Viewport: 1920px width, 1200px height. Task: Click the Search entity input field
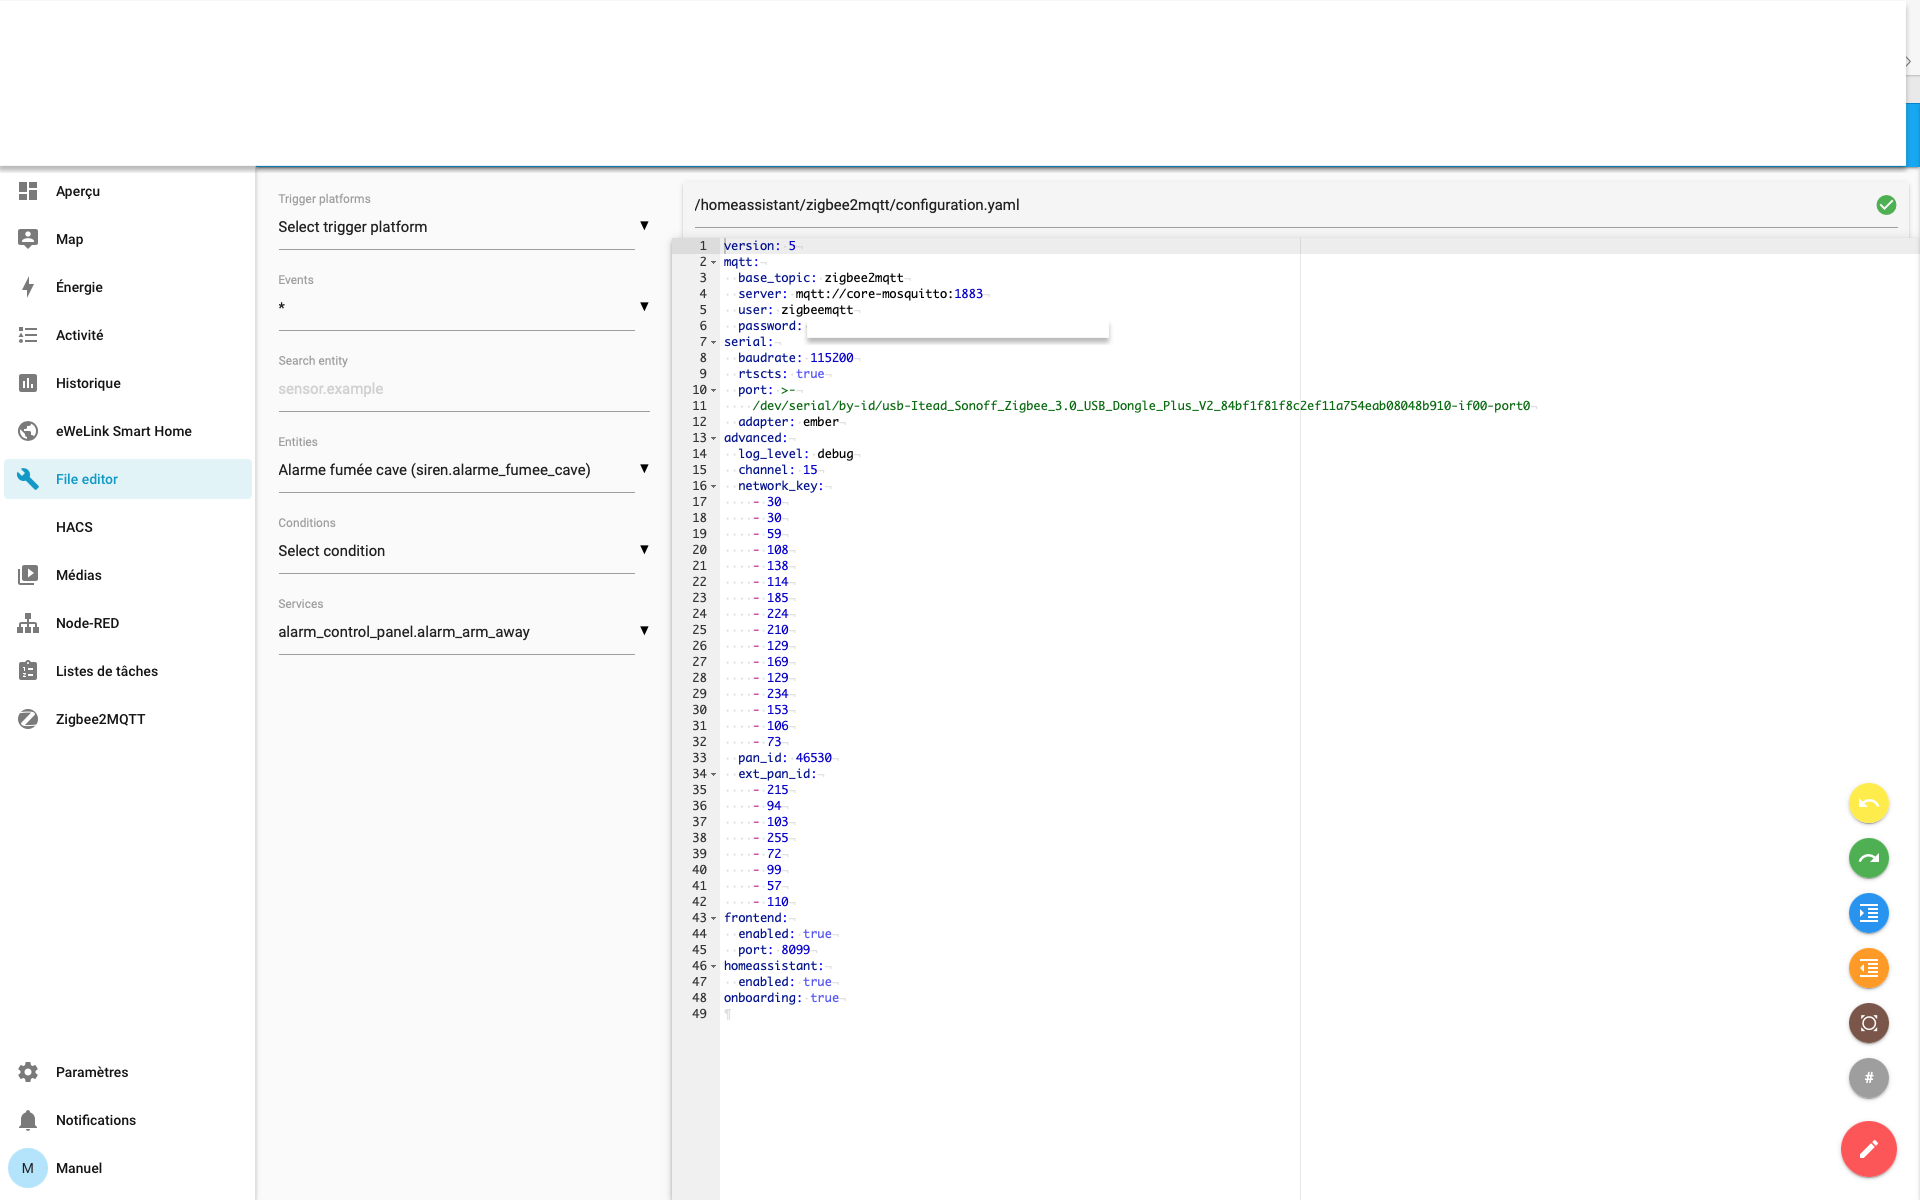coord(463,389)
